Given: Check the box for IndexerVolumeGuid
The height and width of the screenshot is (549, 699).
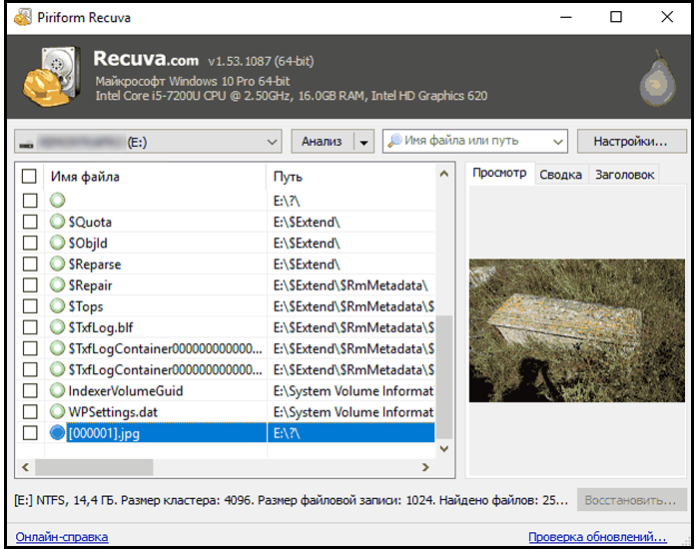Looking at the screenshot, I should tap(30, 390).
